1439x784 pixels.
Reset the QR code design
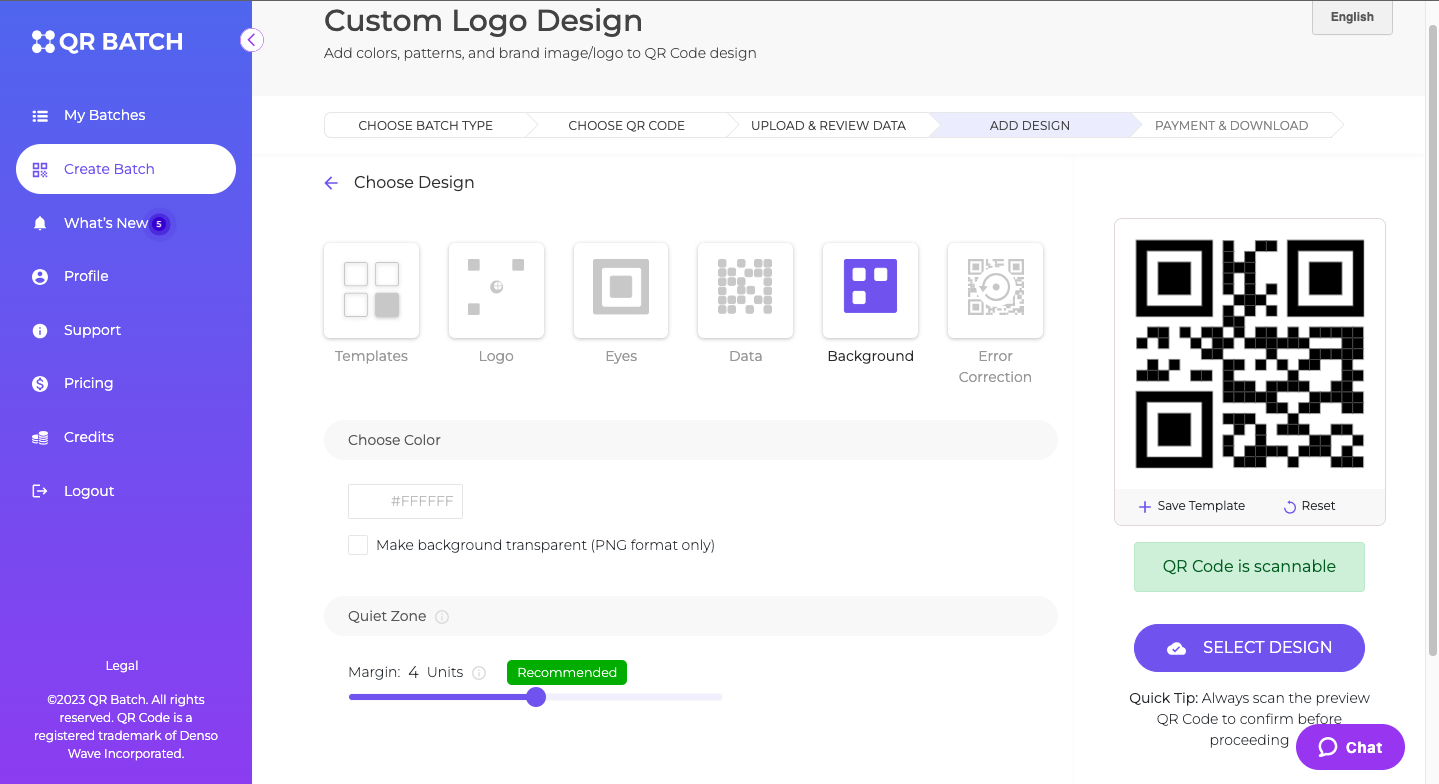[x=1309, y=506]
